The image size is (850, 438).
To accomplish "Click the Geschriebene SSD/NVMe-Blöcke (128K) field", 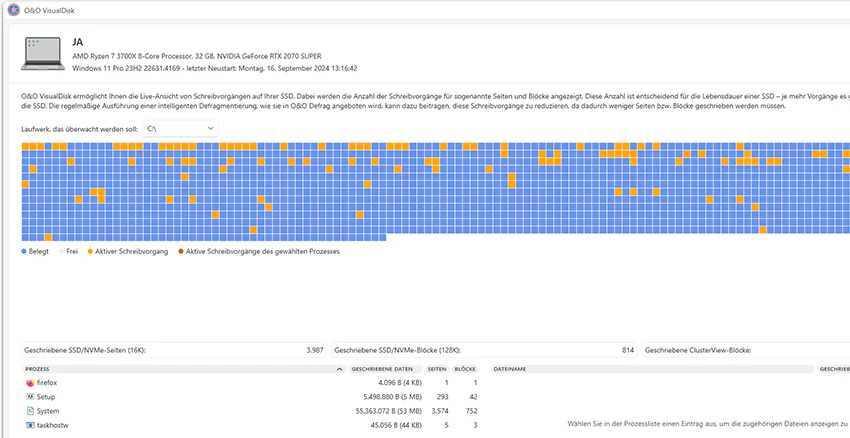I will (x=485, y=350).
